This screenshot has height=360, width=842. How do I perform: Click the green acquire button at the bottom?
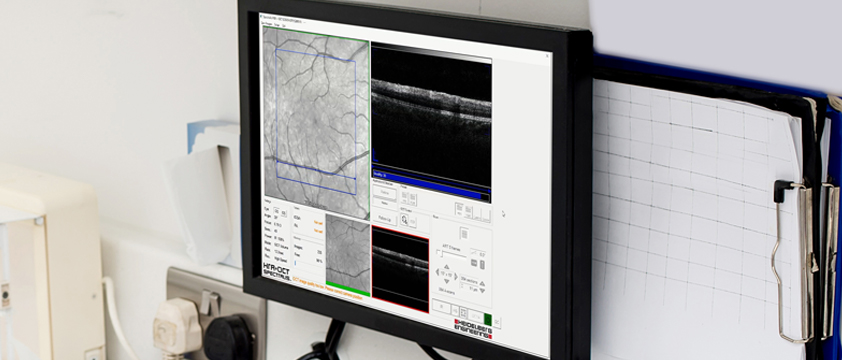(x=488, y=319)
